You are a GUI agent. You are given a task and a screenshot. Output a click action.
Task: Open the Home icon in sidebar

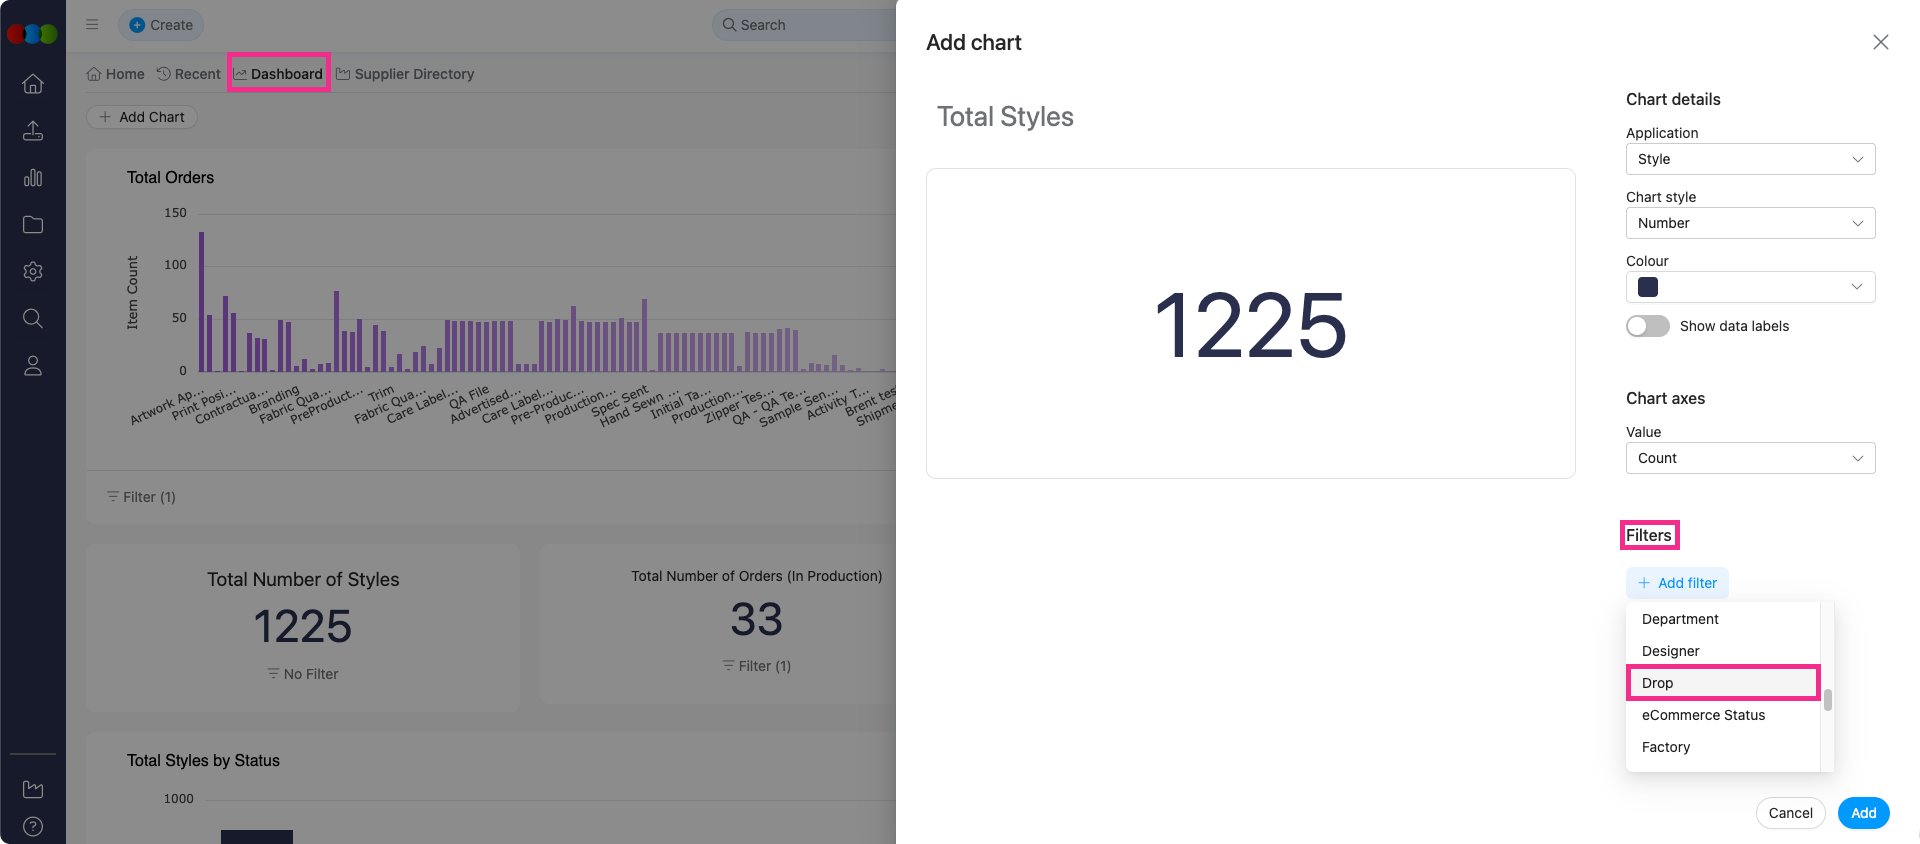click(x=33, y=84)
